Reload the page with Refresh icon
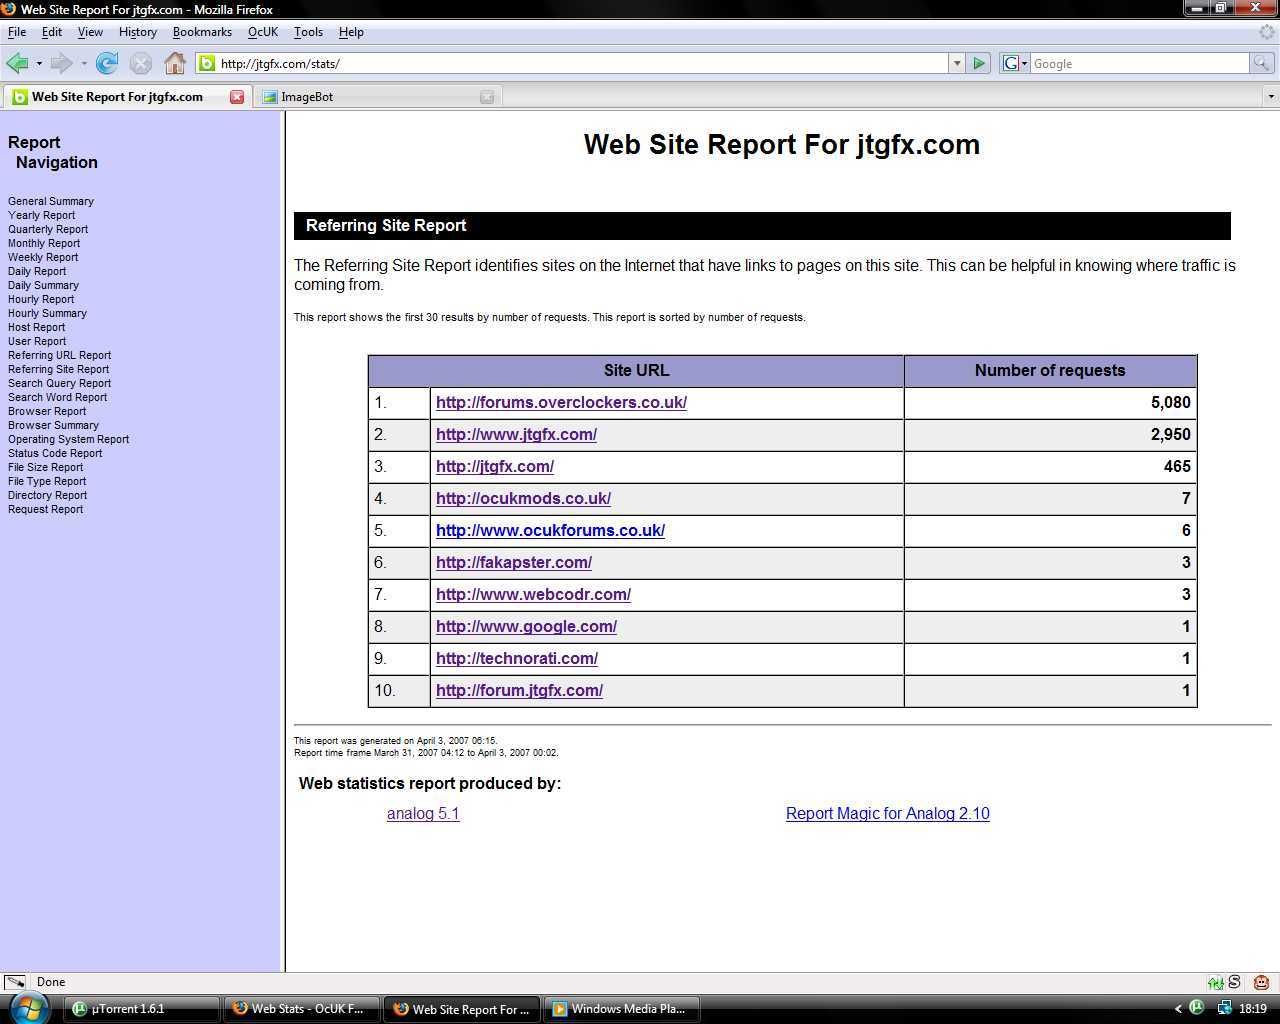This screenshot has height=1024, width=1280. pos(107,63)
